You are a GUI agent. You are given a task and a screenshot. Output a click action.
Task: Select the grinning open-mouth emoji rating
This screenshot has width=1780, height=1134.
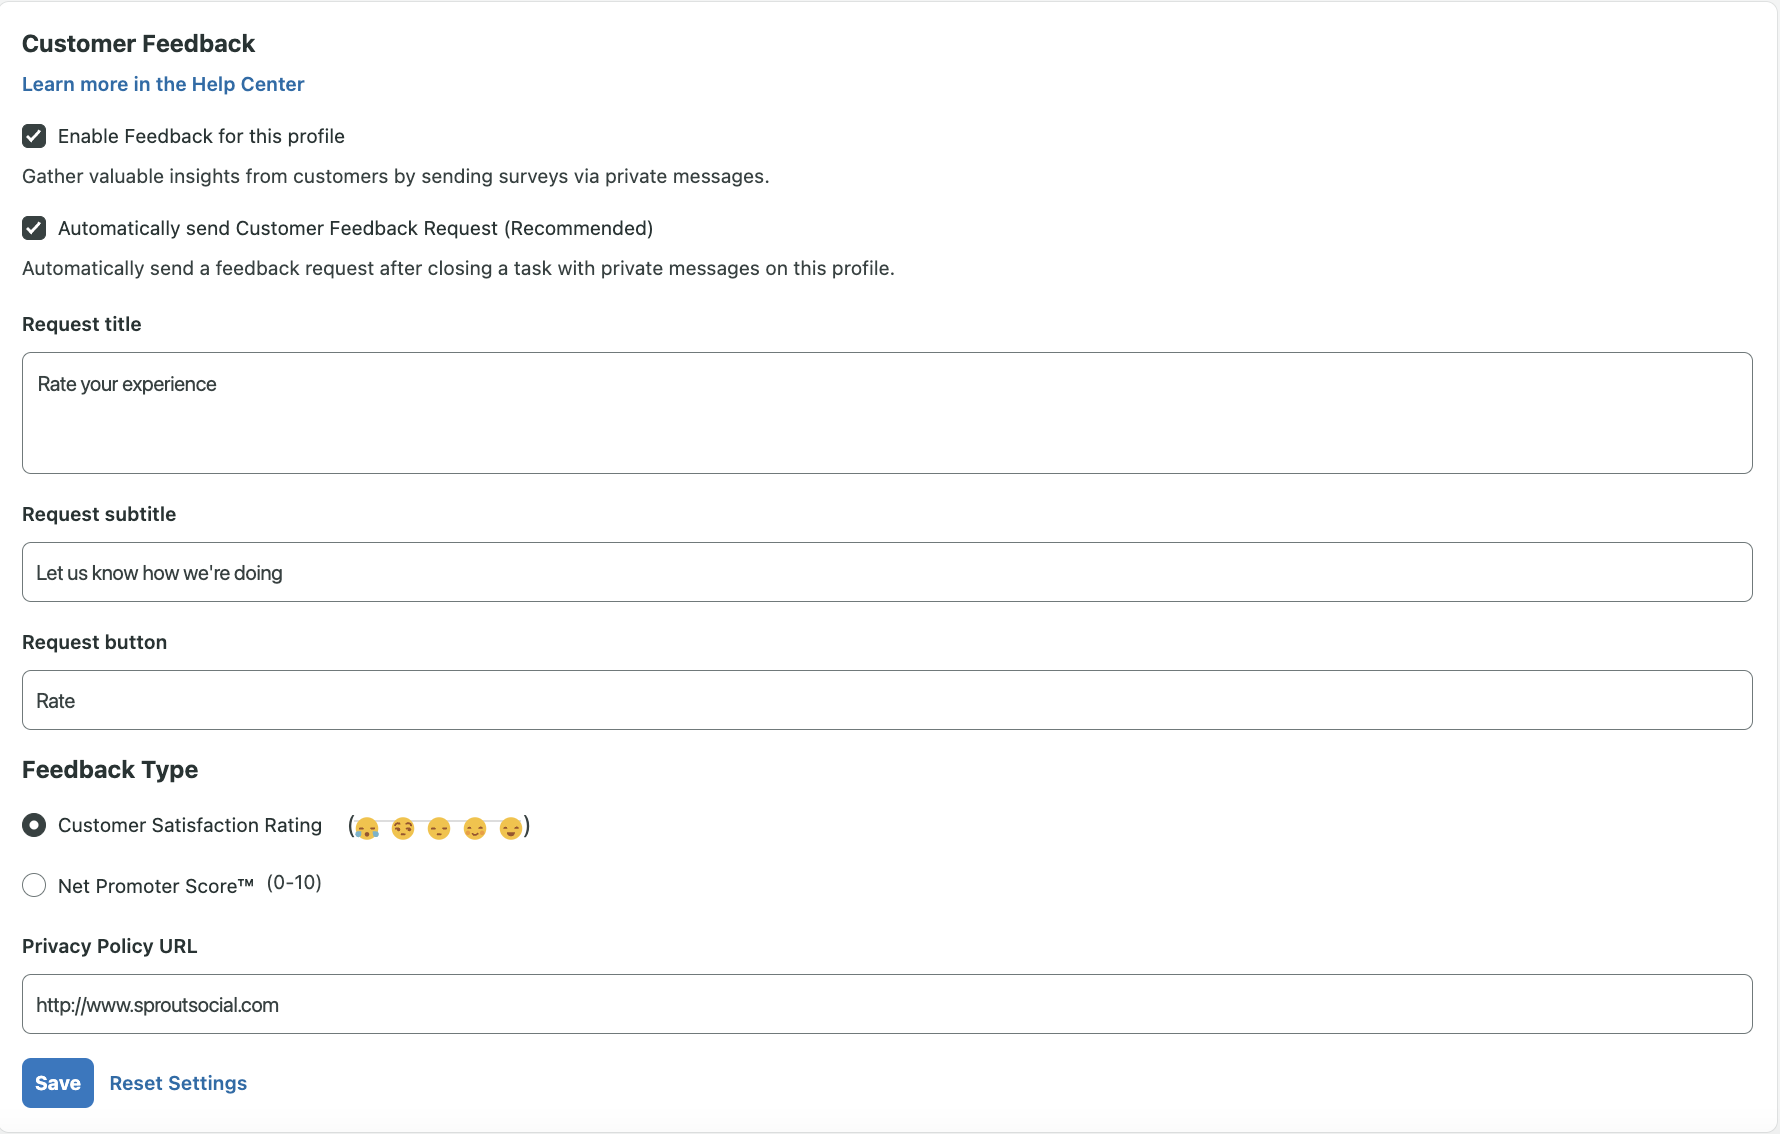[x=511, y=829]
